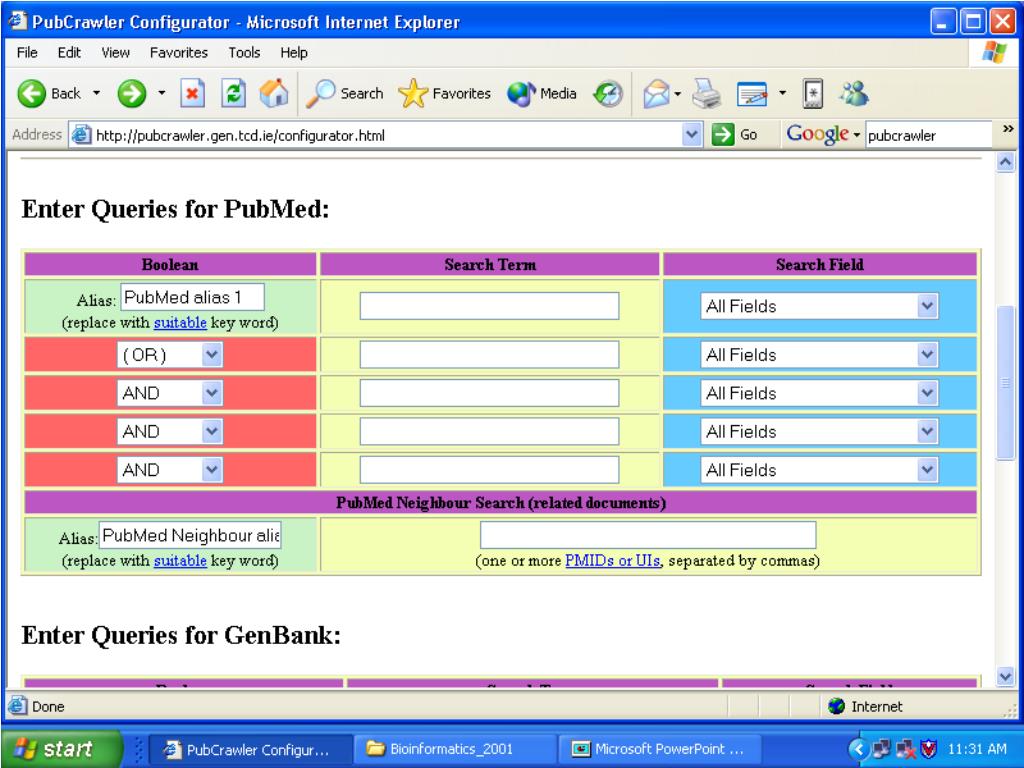Click the Messenger people icon
This screenshot has width=1024, height=768.
pos(854,93)
